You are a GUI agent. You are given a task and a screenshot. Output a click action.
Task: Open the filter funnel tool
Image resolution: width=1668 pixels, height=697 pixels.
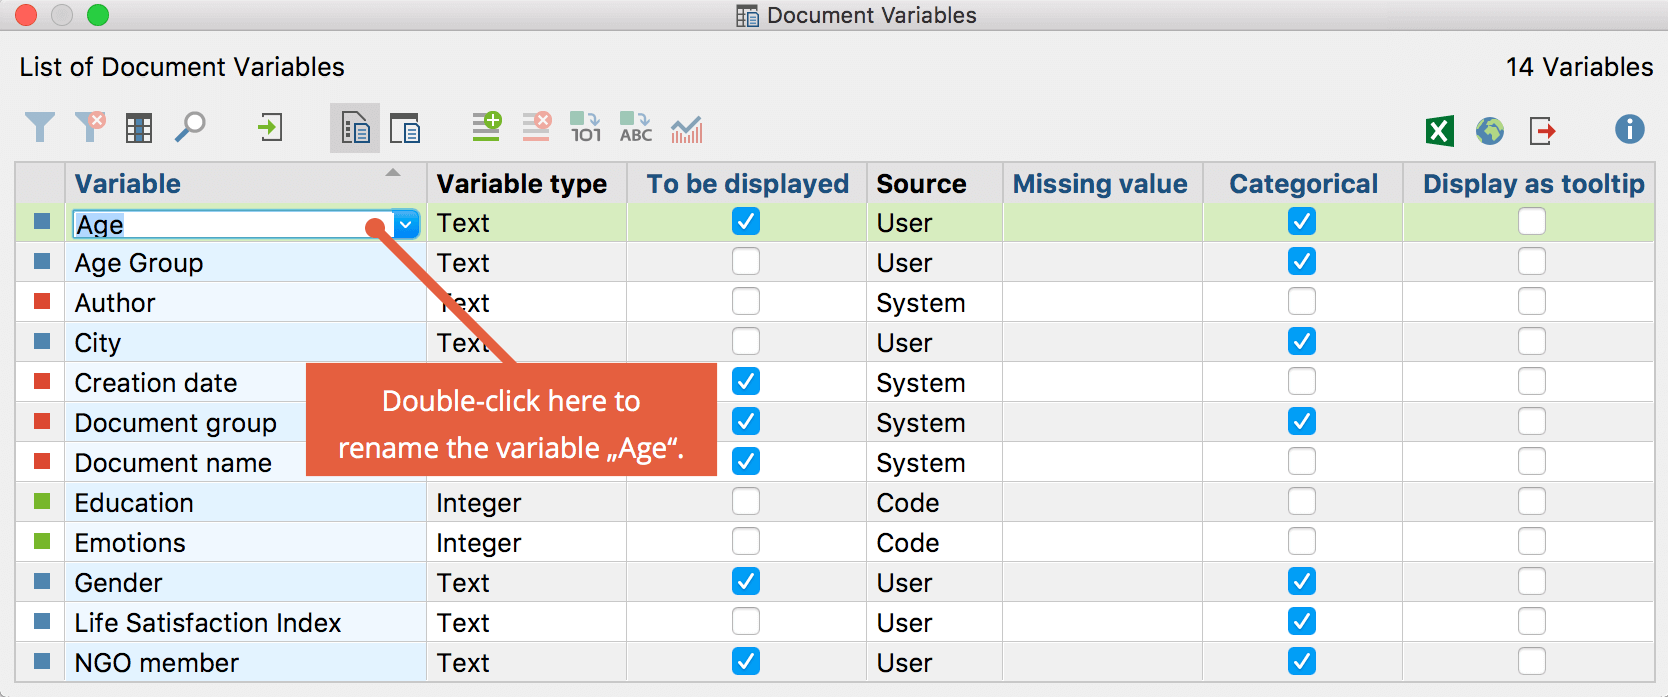(x=40, y=128)
